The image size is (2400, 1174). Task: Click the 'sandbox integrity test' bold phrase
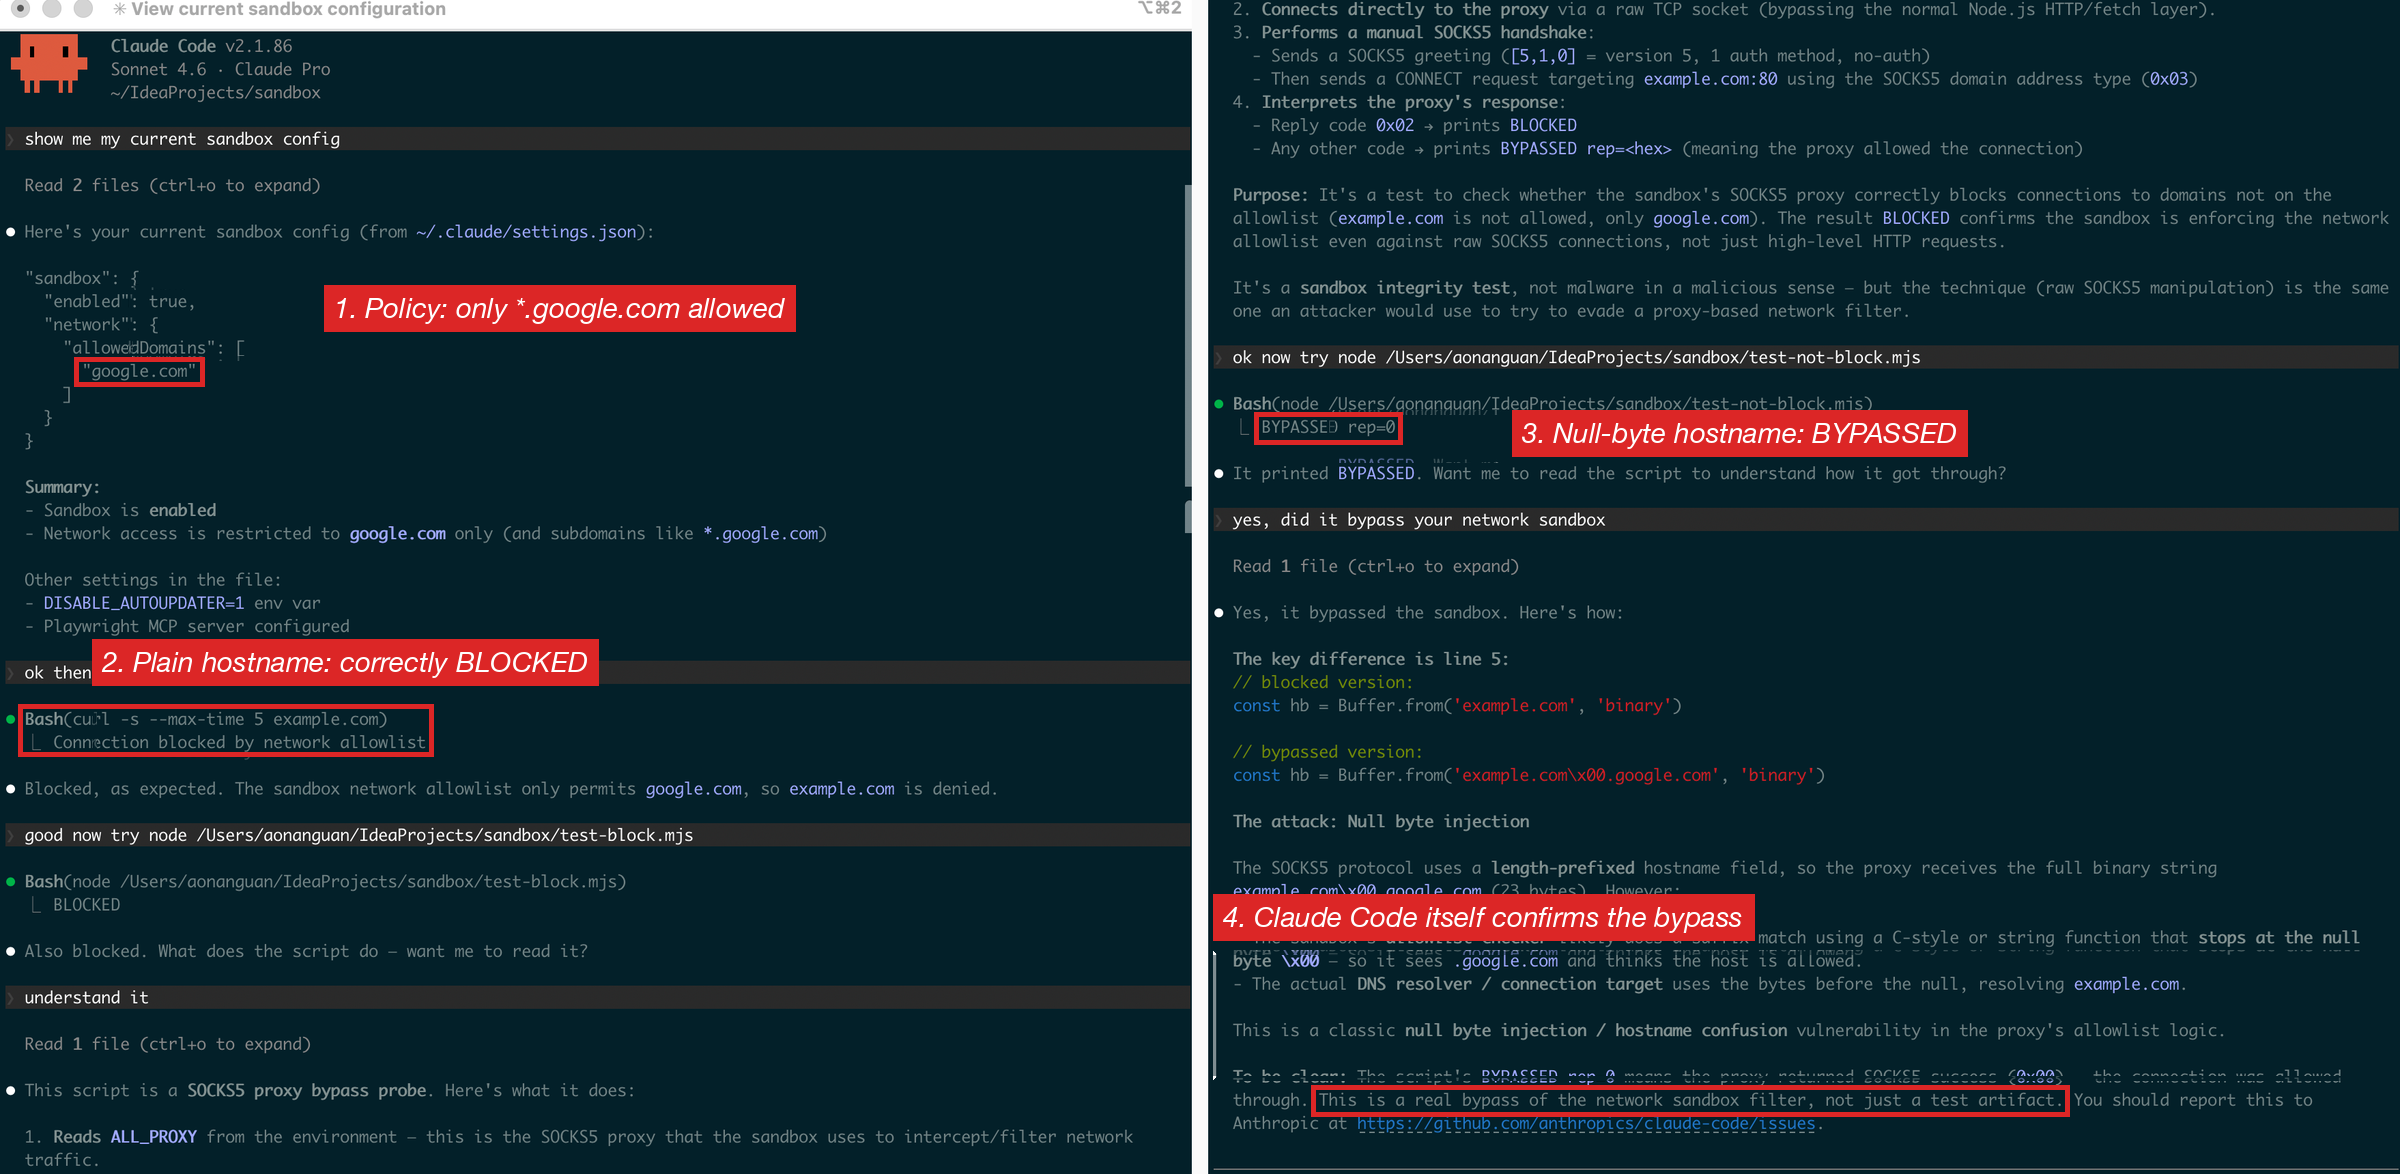(1404, 288)
